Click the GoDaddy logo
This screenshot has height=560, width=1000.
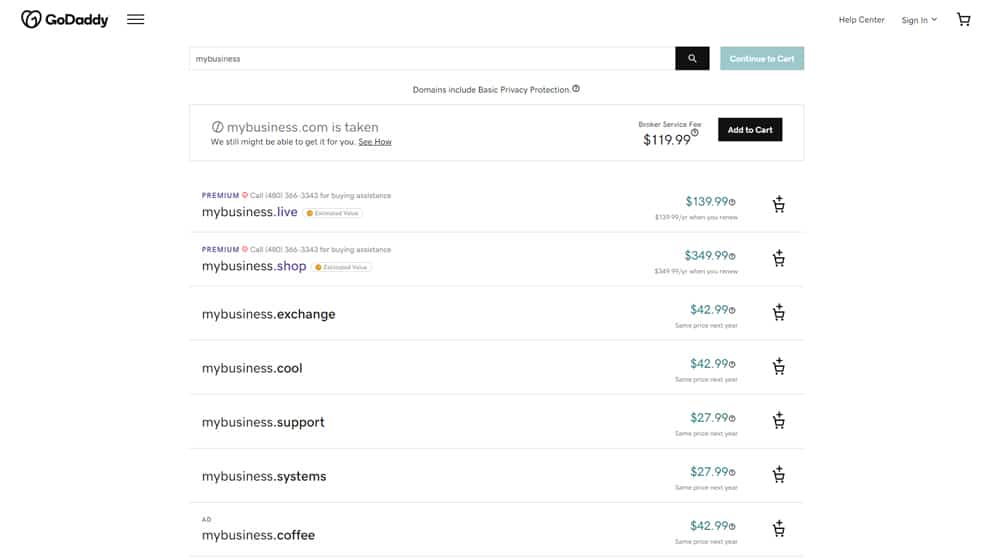(x=64, y=20)
